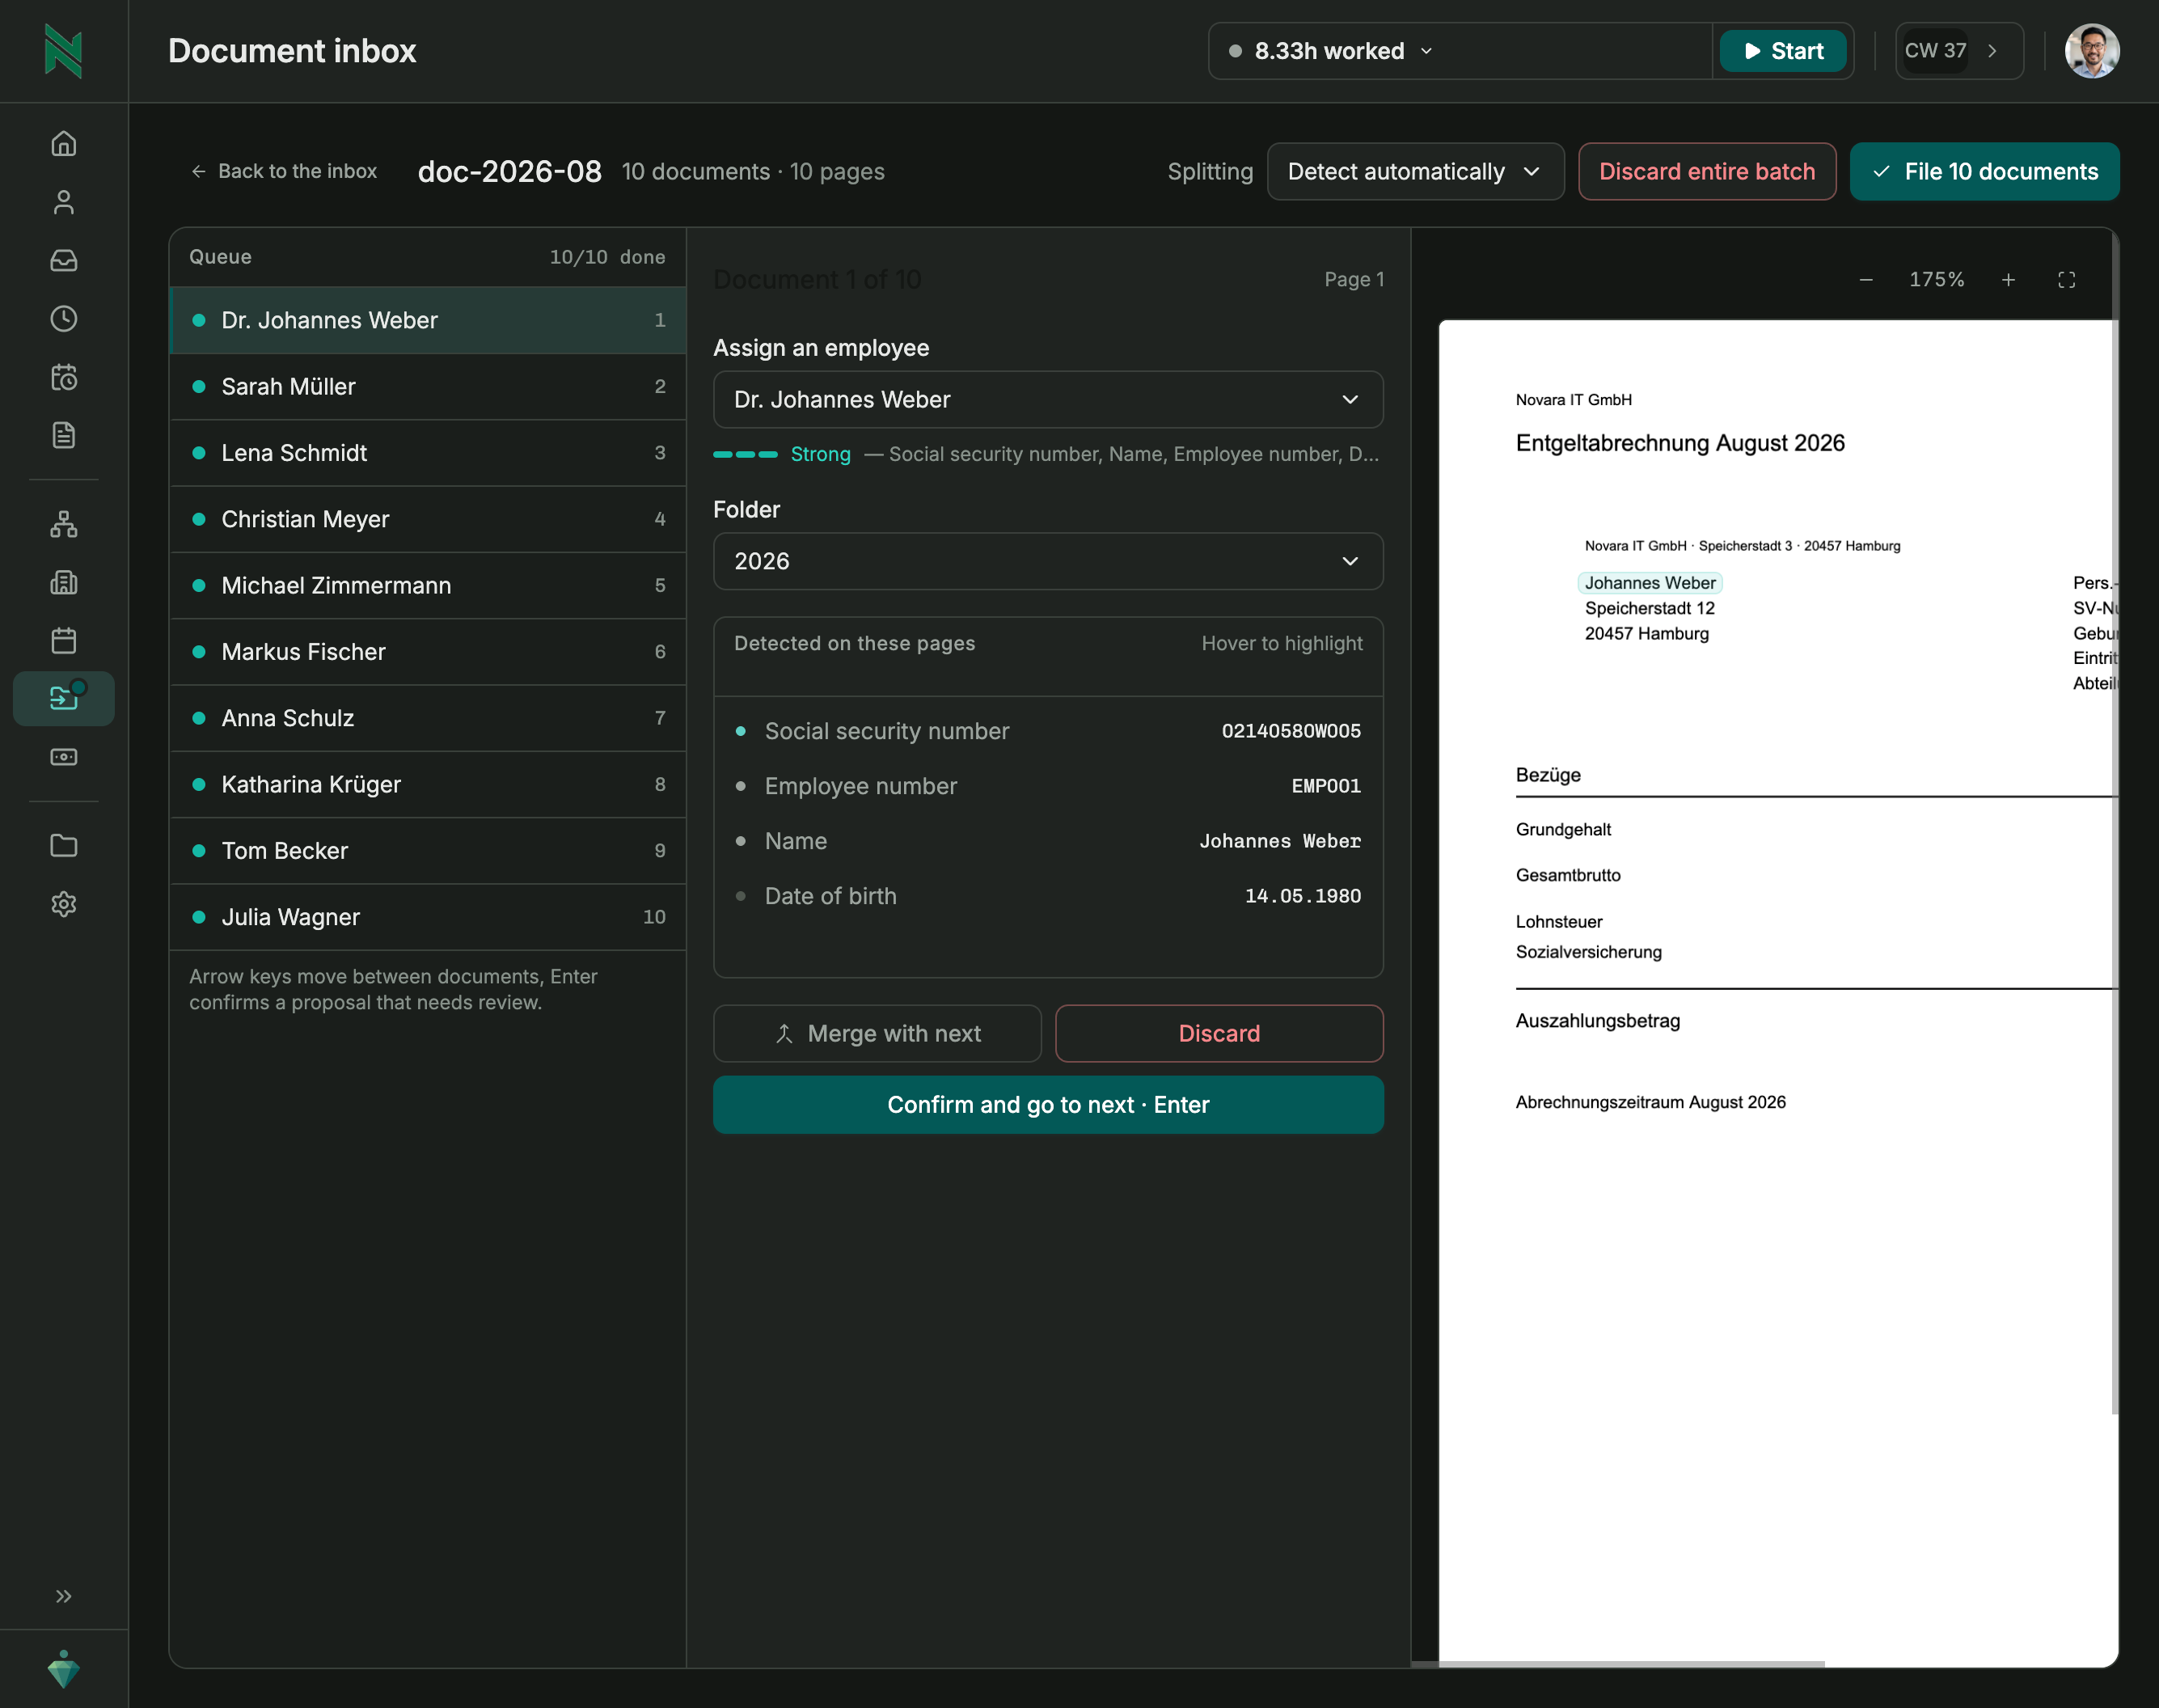This screenshot has height=1708, width=2159.
Task: Click the diamond gem icon at bottom
Action: (x=63, y=1669)
